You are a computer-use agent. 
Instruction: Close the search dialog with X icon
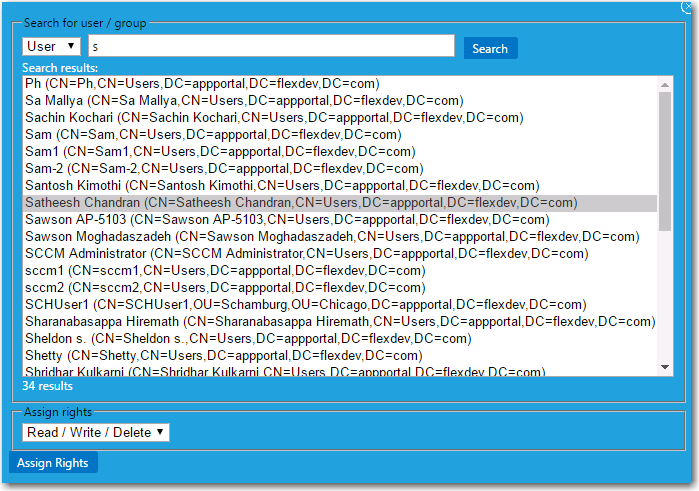(688, 5)
